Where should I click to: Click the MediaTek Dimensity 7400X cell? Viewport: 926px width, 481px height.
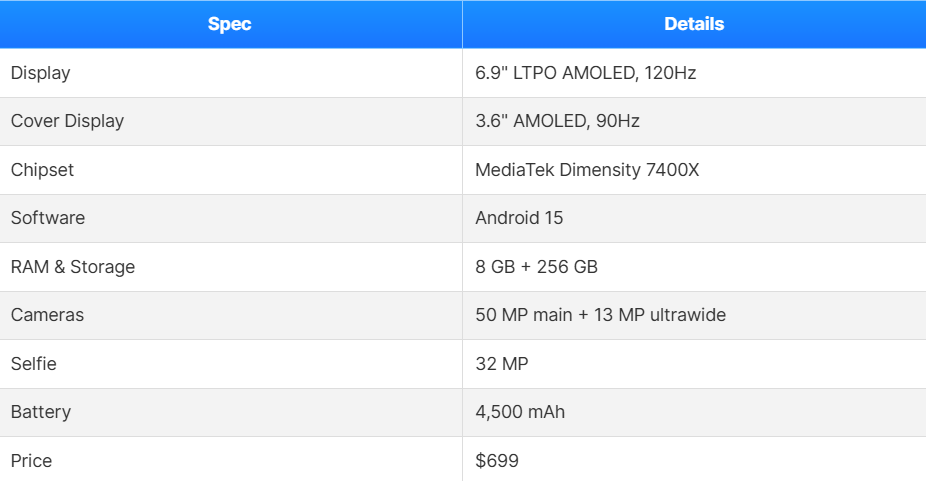[x=588, y=170]
